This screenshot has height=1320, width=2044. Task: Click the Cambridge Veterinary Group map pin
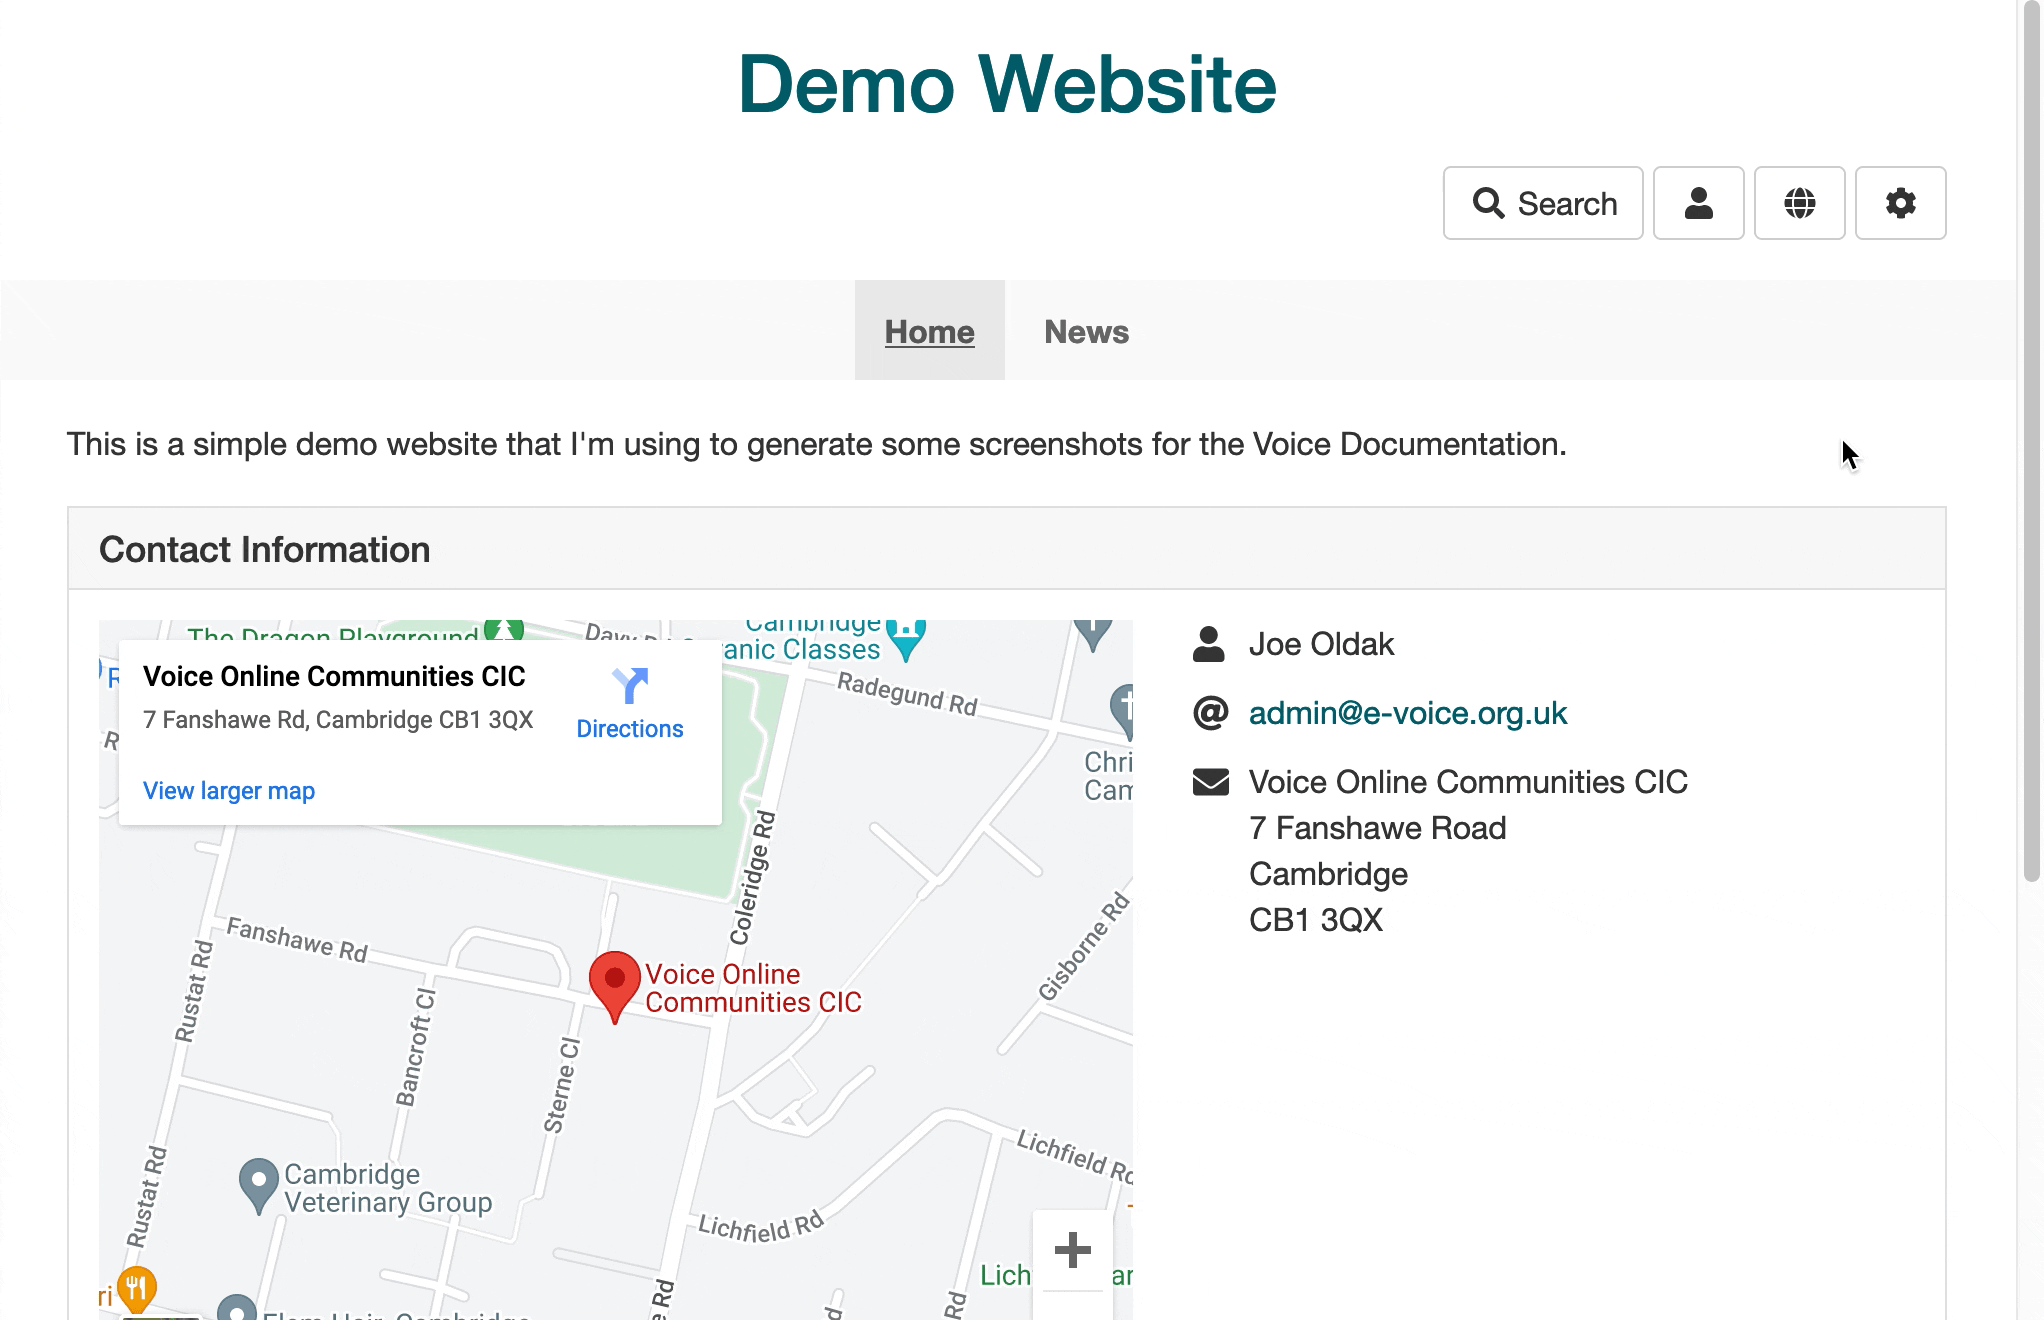coord(259,1182)
